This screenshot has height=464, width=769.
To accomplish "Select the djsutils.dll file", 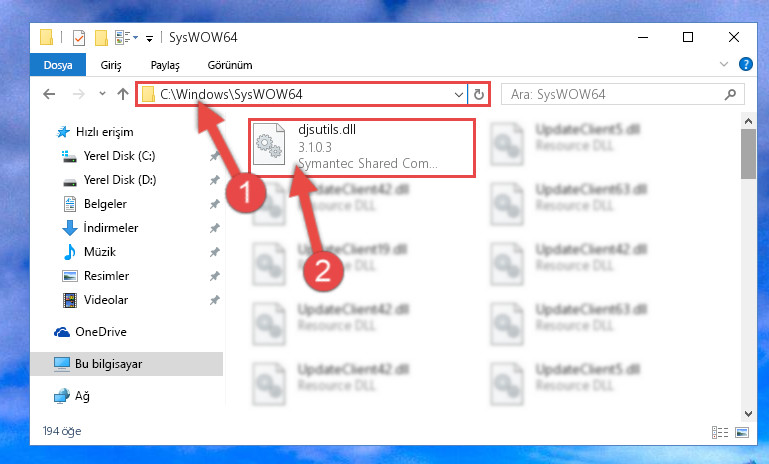I will click(x=361, y=147).
